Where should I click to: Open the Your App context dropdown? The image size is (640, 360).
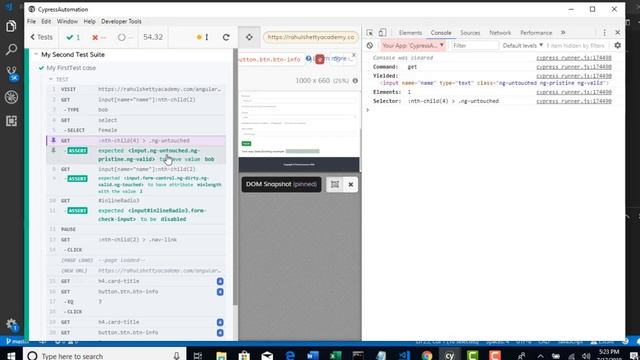point(412,45)
